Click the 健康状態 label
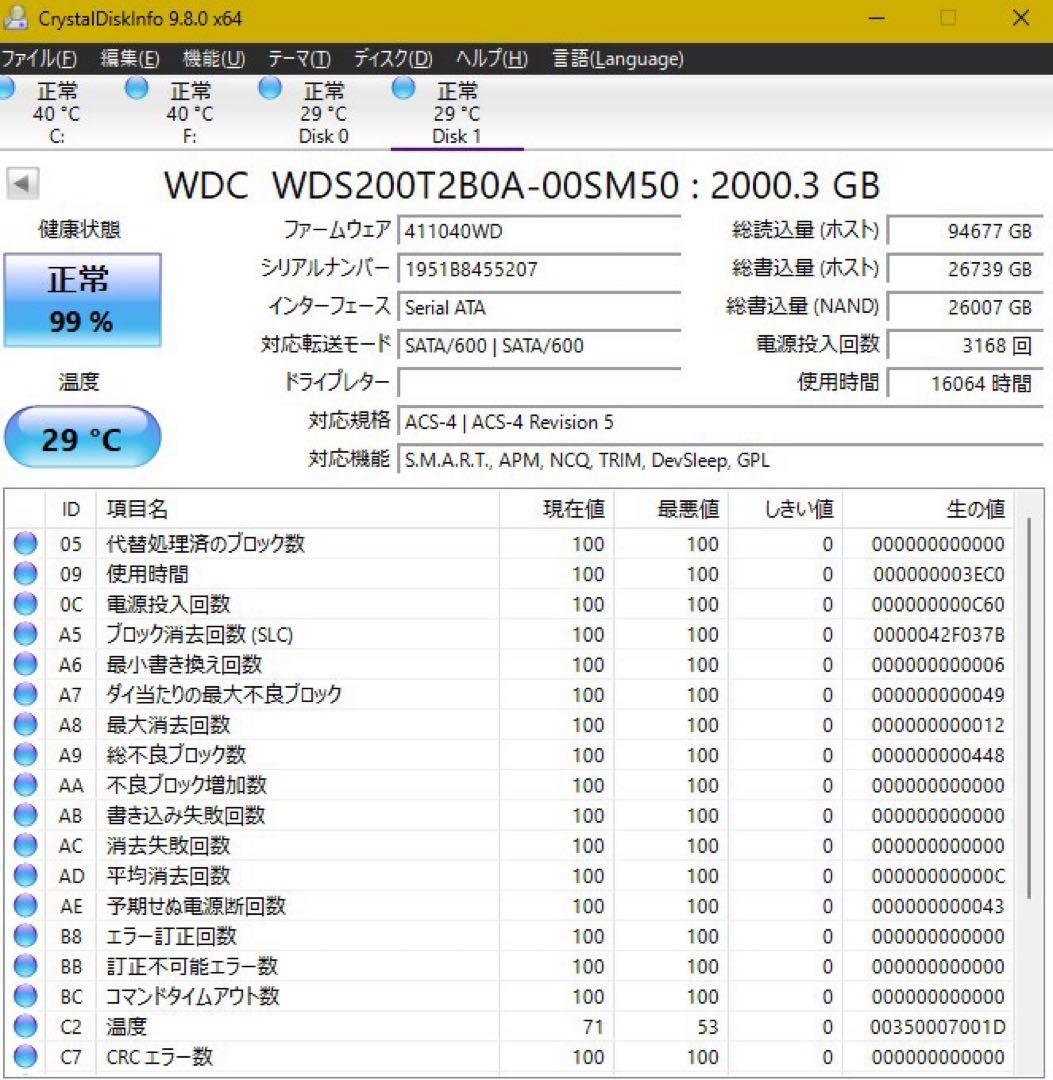This screenshot has height=1080, width=1053. click(80, 229)
